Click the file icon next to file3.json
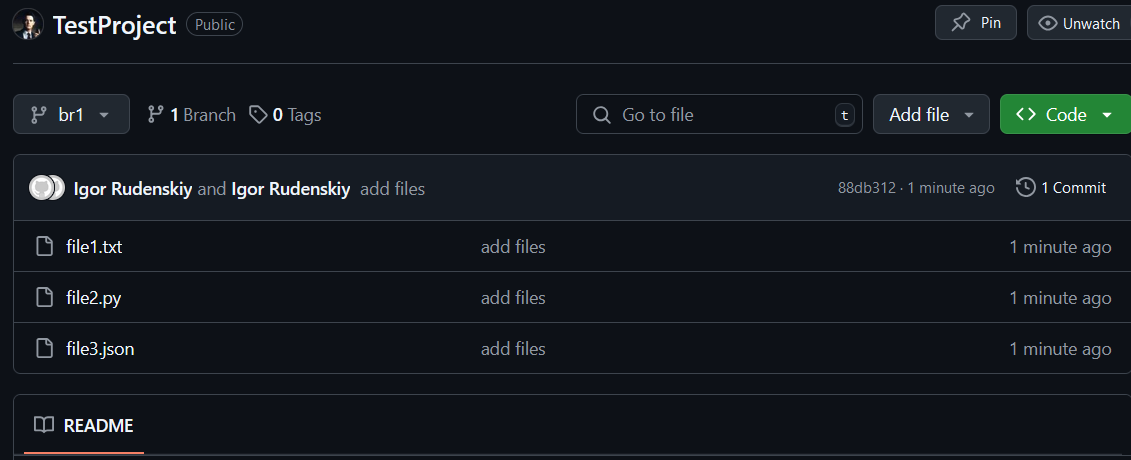 [x=45, y=349]
